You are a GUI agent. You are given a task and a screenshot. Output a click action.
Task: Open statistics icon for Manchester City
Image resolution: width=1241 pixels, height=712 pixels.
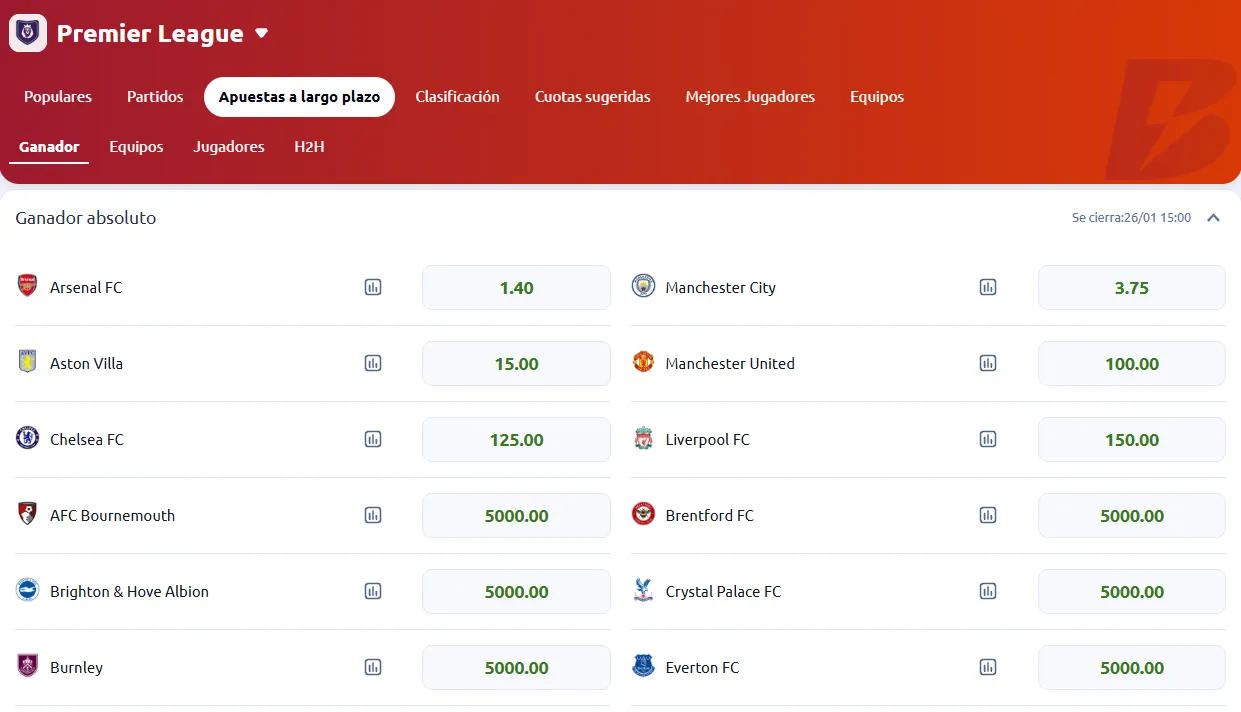click(x=988, y=288)
